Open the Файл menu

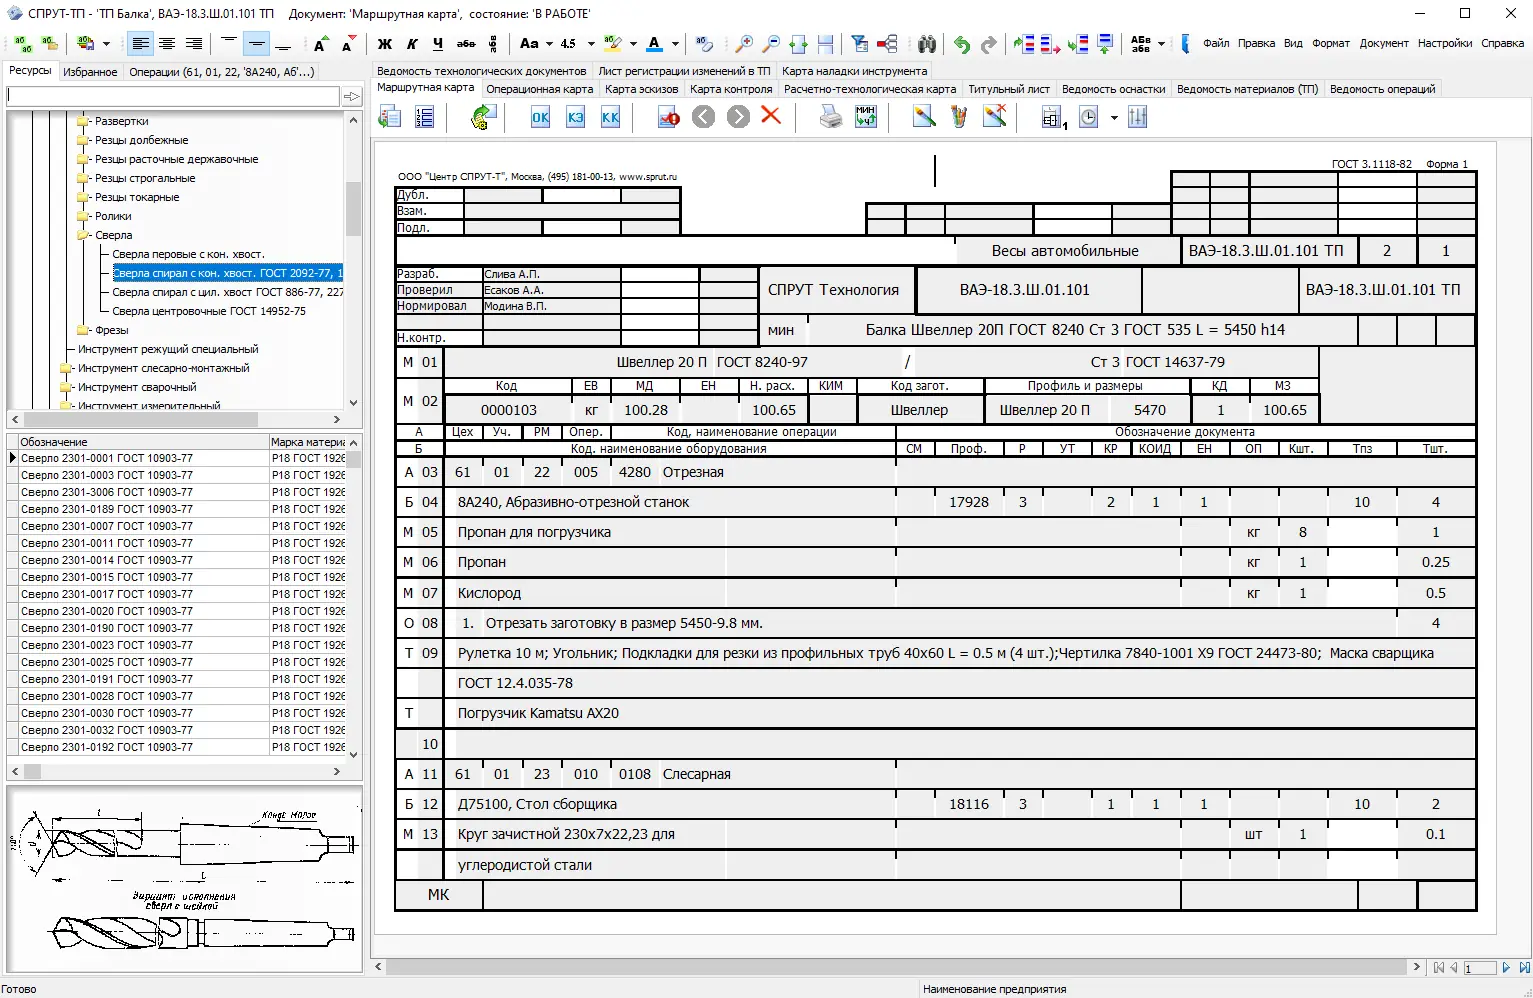coord(1216,43)
